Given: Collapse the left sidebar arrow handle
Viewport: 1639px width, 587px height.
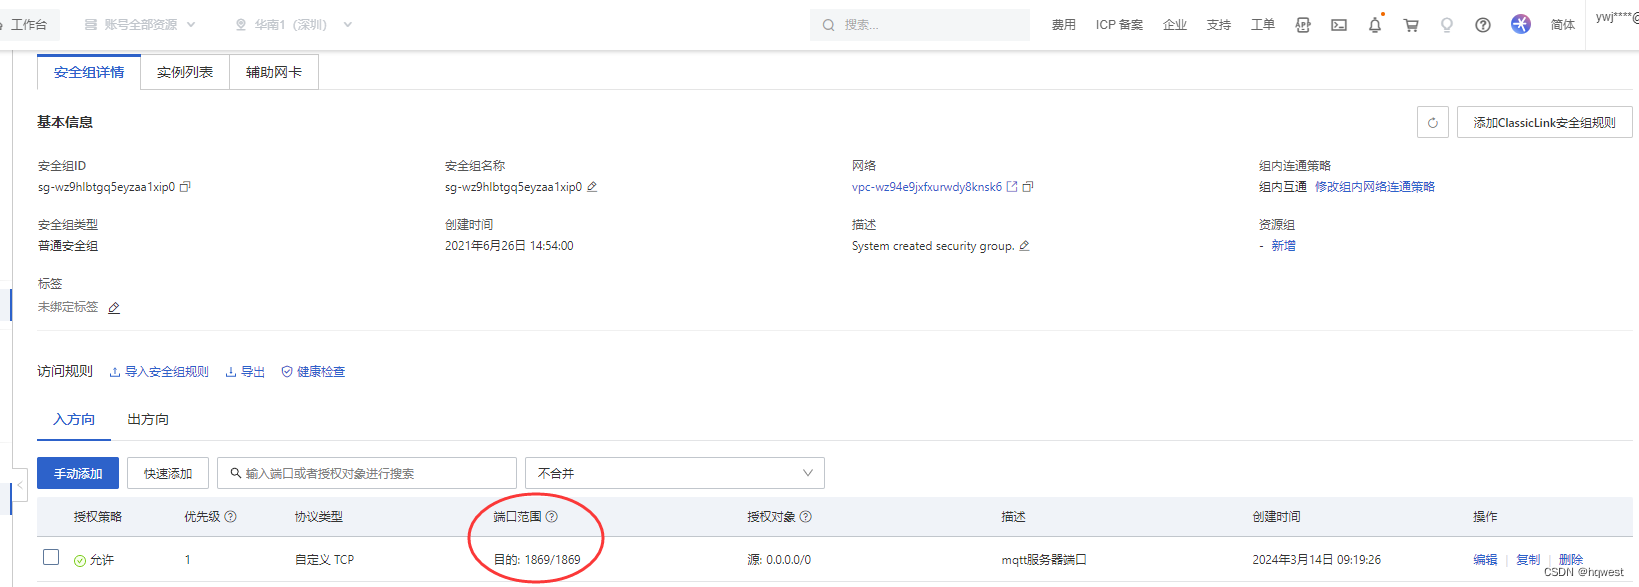Looking at the screenshot, I should pyautogui.click(x=18, y=485).
